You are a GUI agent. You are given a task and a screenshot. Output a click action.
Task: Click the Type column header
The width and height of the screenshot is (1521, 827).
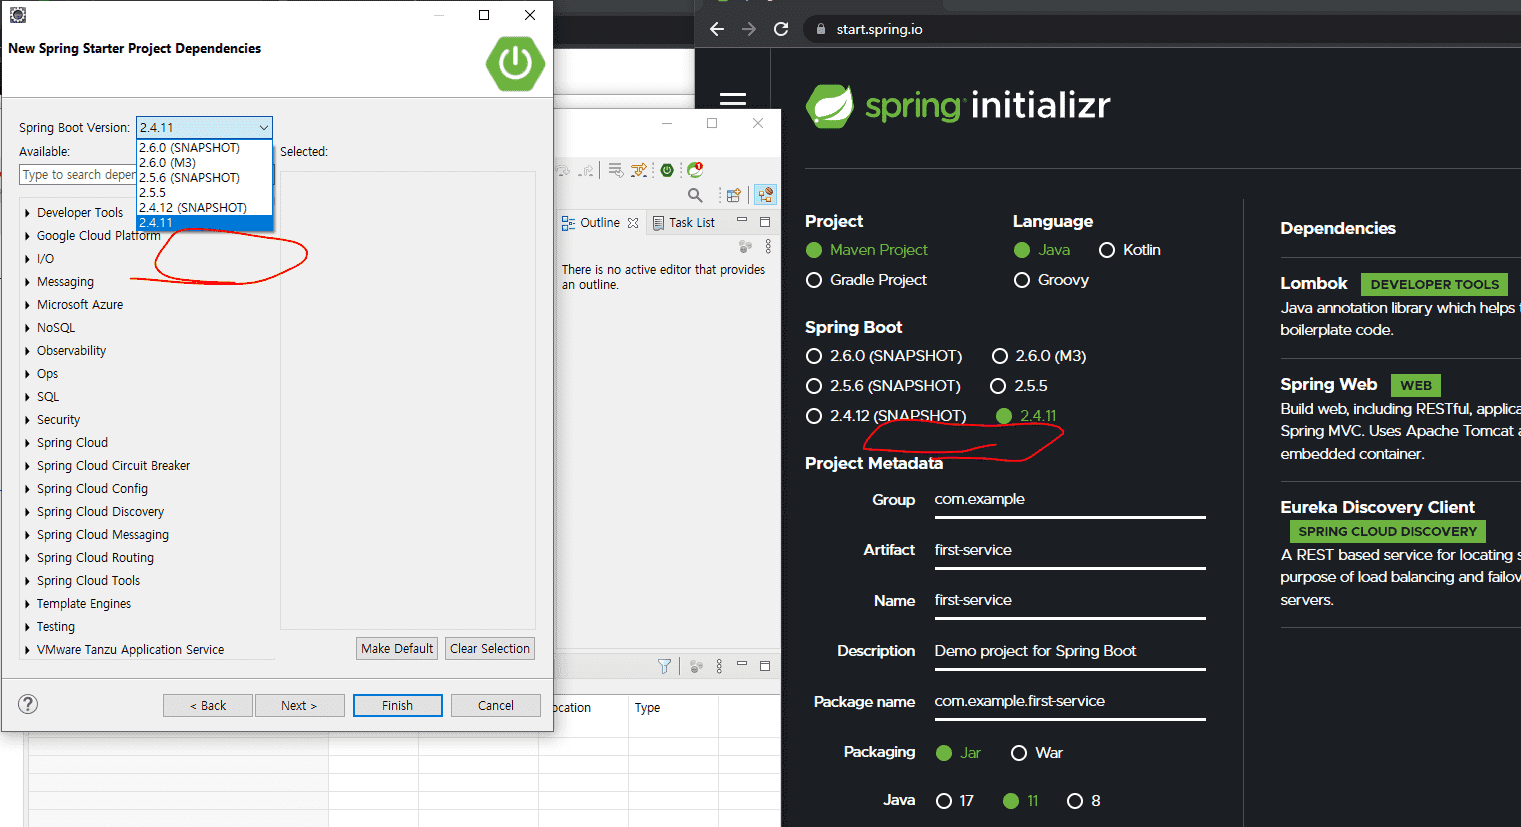tap(673, 708)
